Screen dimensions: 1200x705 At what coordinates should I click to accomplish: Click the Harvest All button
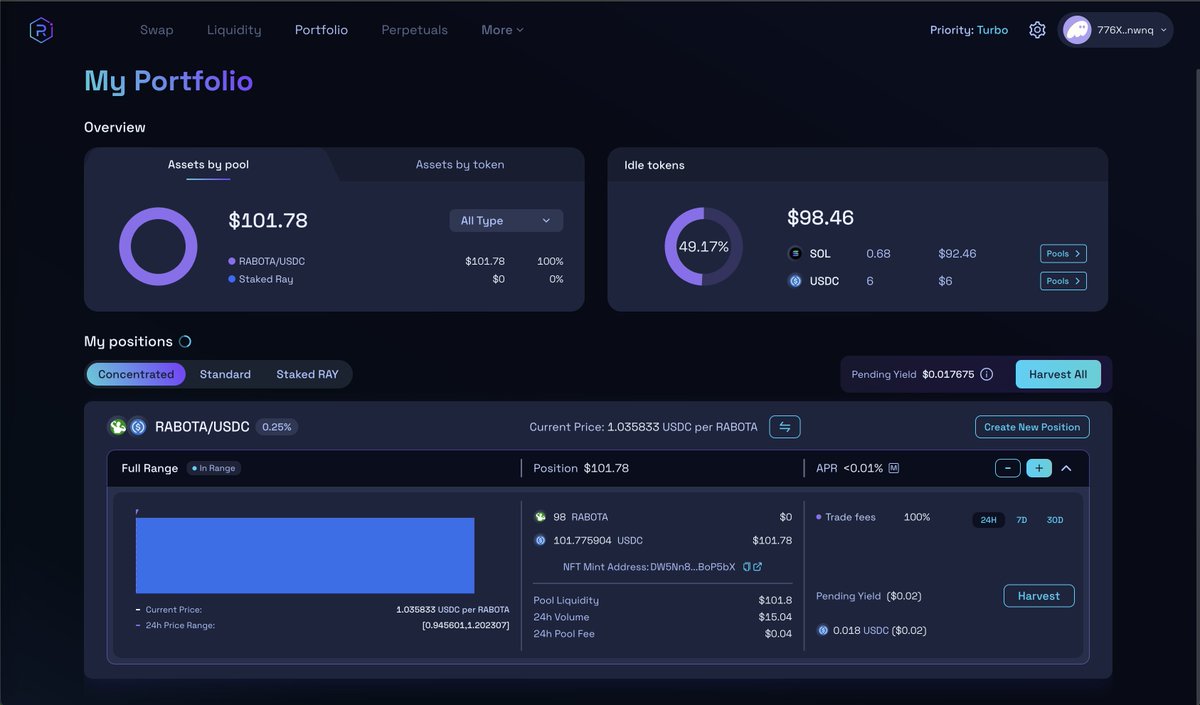coord(1058,374)
